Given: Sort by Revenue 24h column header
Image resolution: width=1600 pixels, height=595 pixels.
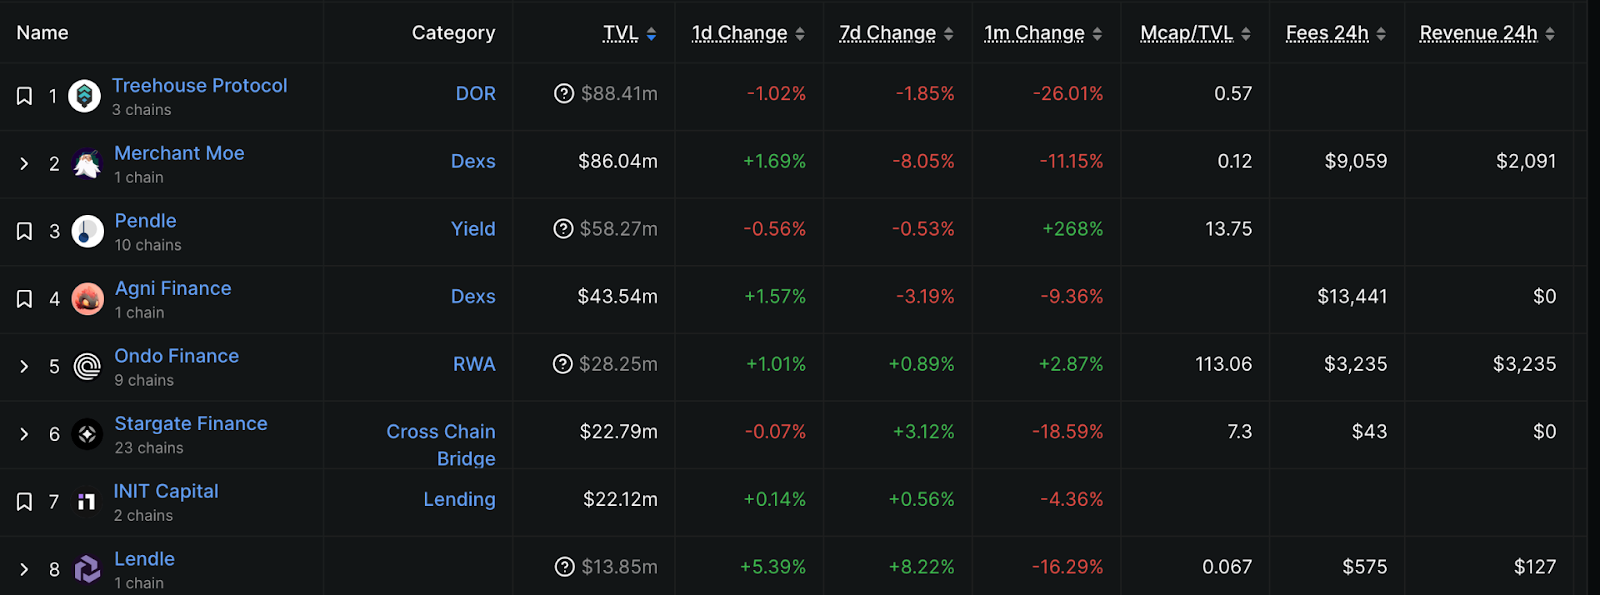Looking at the screenshot, I should [1487, 33].
